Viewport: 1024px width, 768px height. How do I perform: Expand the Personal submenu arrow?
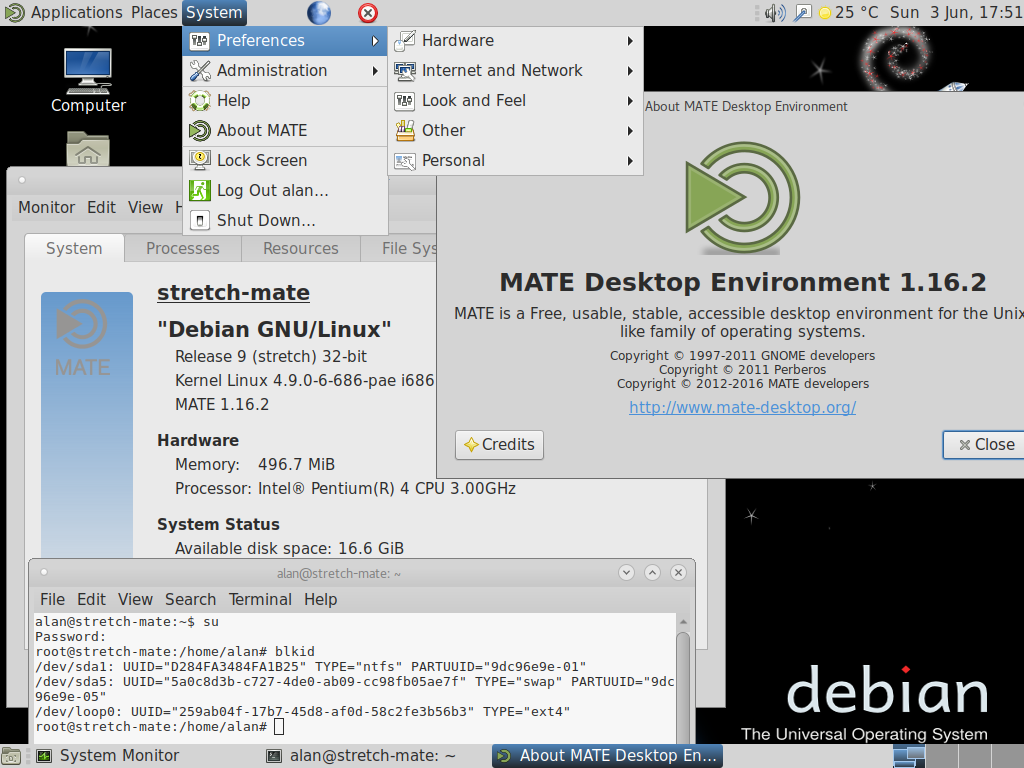tap(630, 161)
